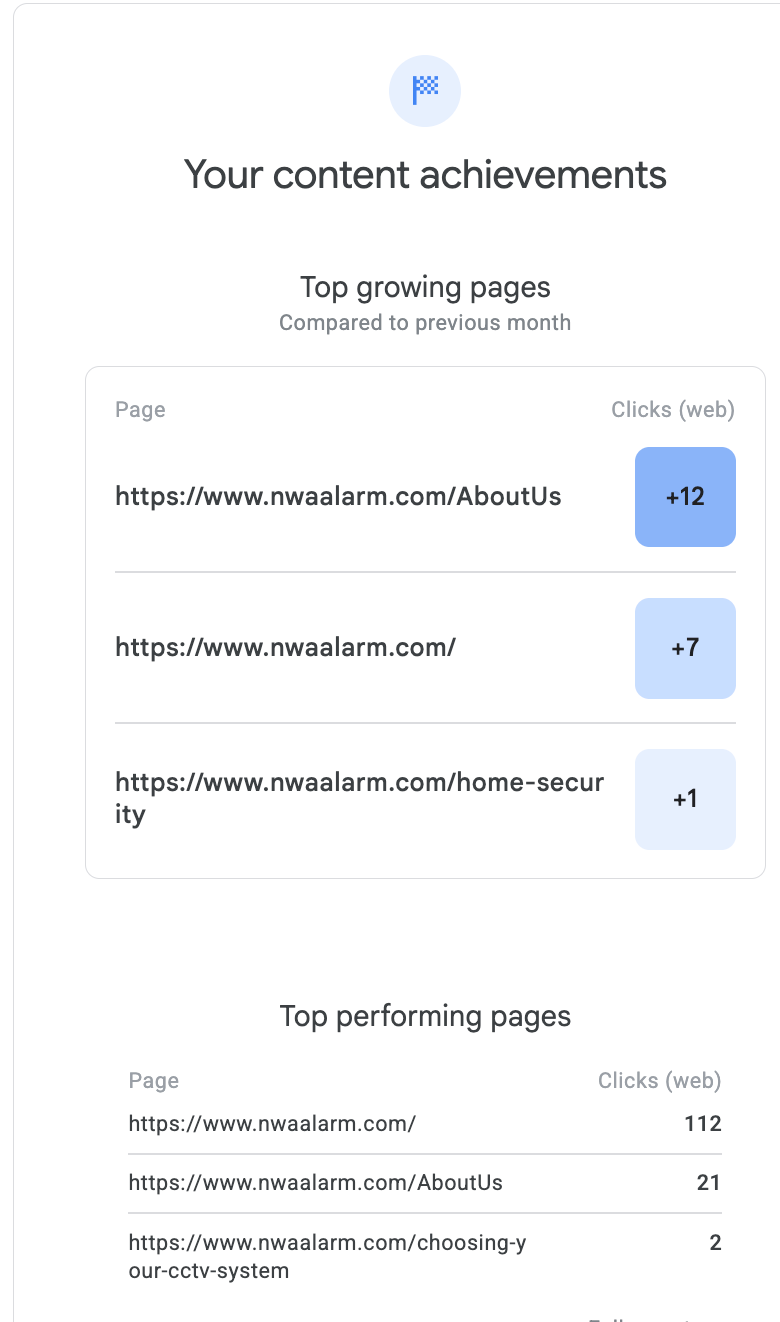The height and width of the screenshot is (1322, 780).
Task: Click Clicks (web) header in growing table
Action: point(673,409)
